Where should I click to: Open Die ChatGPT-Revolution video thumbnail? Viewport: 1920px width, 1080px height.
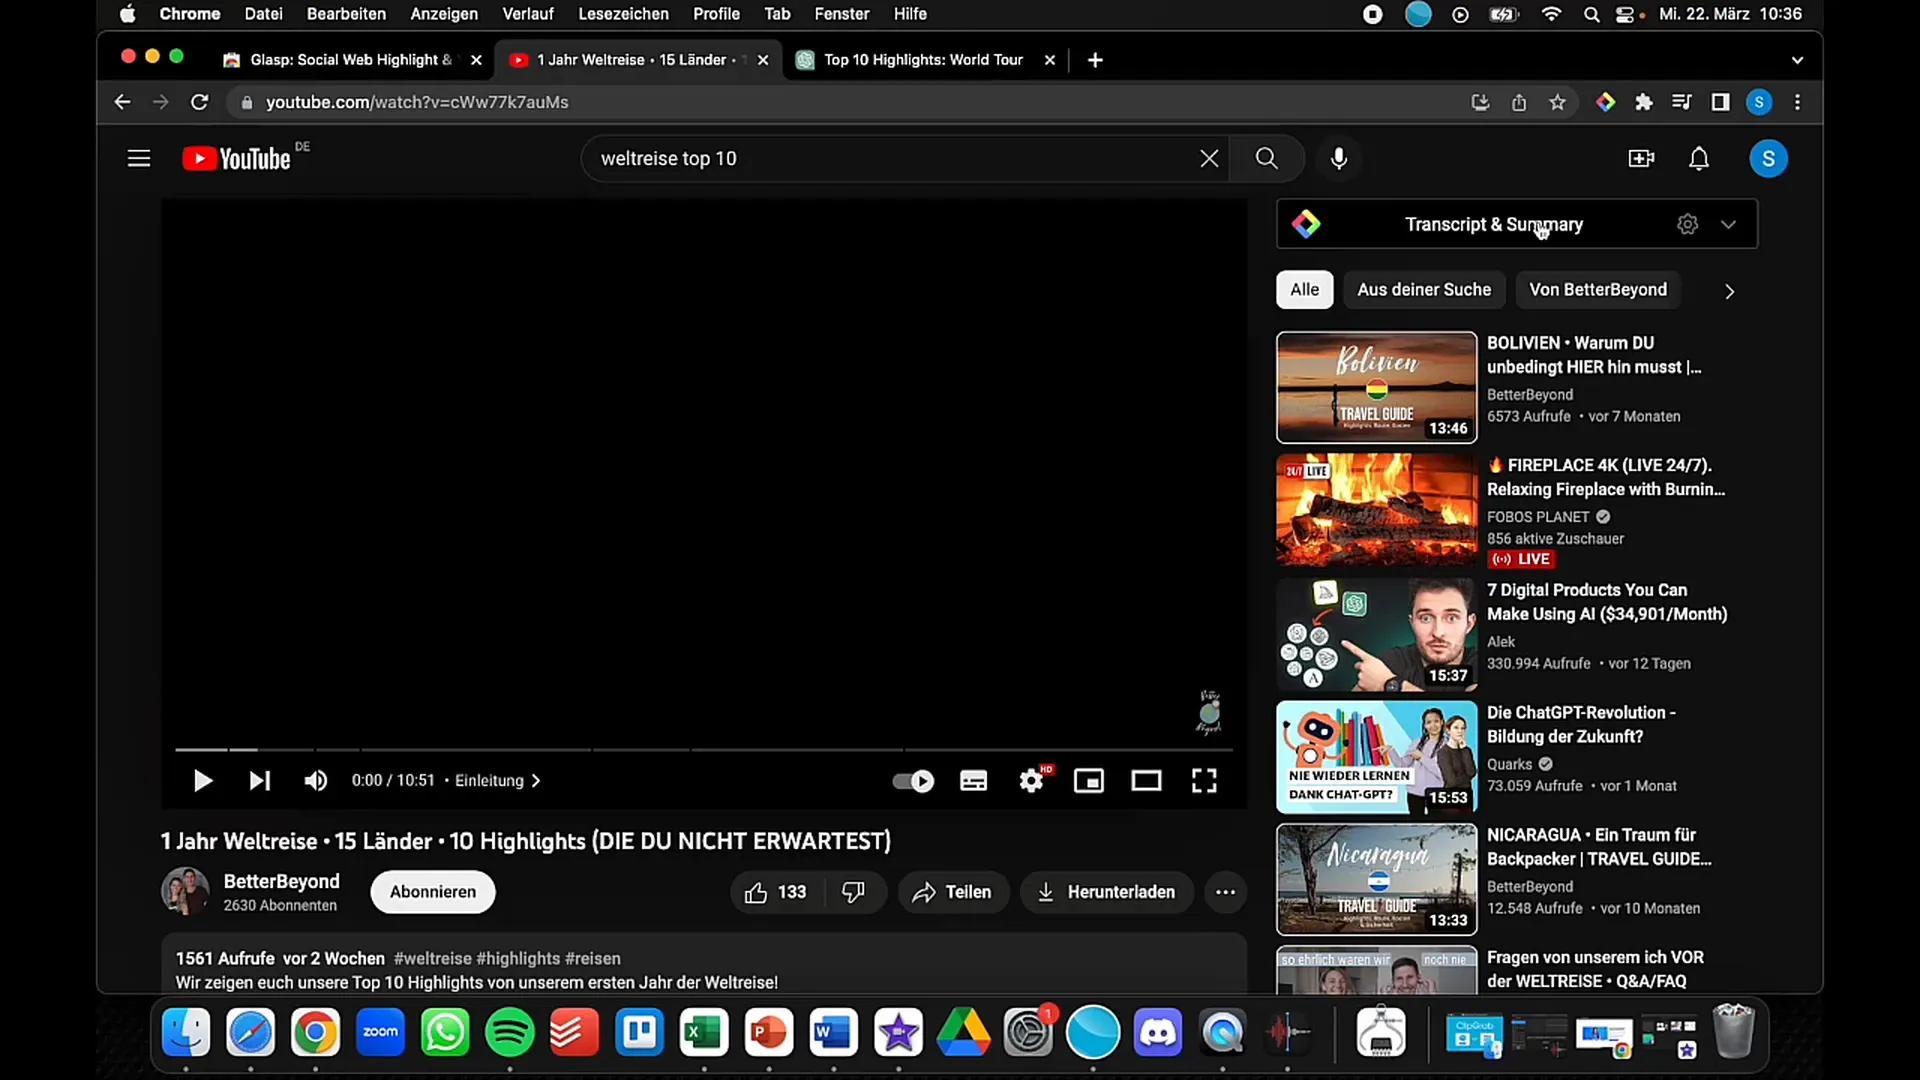tap(1376, 757)
